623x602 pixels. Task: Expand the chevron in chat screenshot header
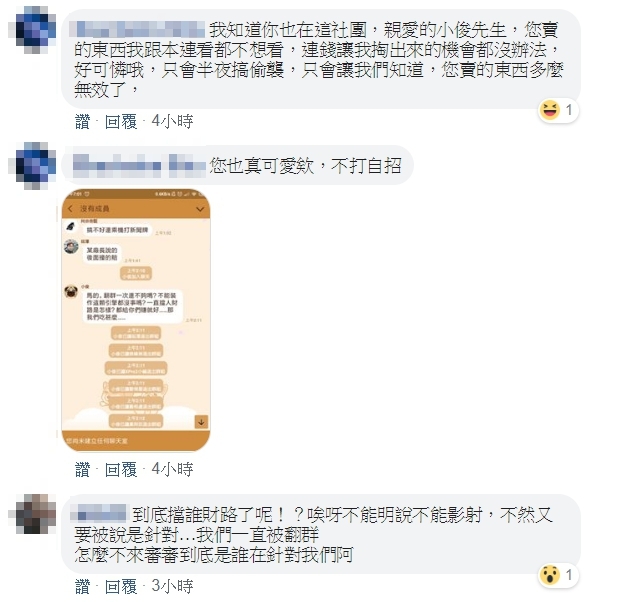(200, 209)
